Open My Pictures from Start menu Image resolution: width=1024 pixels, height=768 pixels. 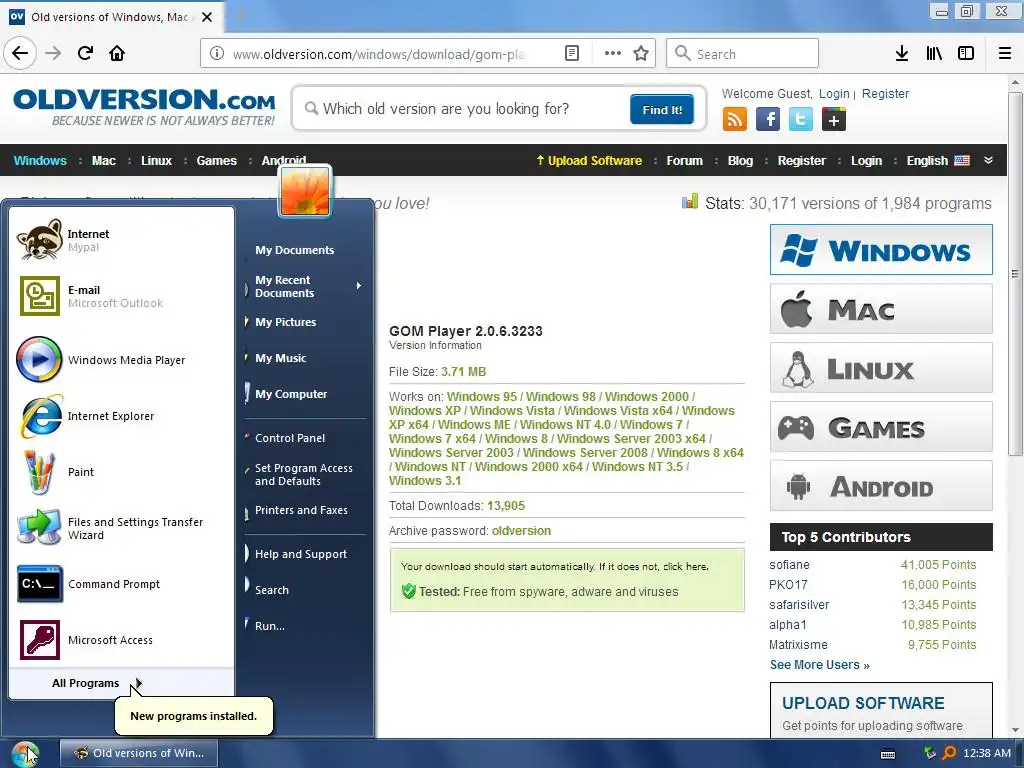click(x=285, y=322)
